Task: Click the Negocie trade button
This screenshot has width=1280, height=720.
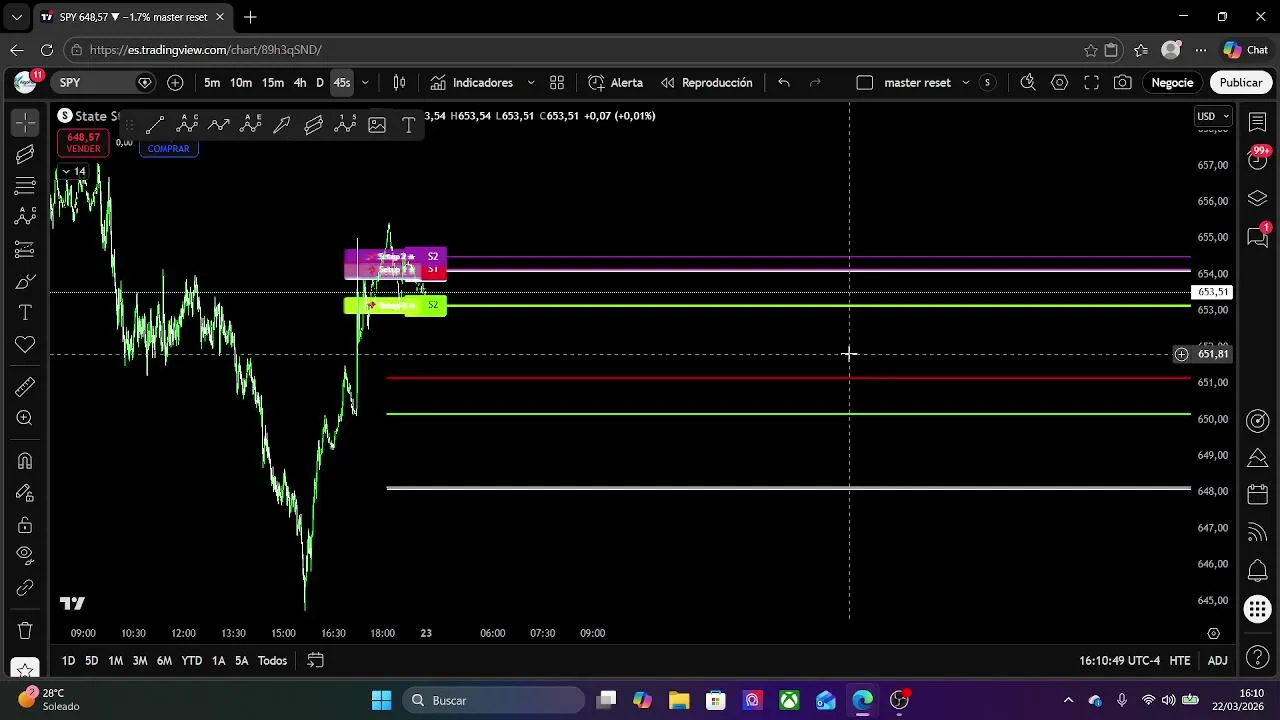Action: coord(1172,83)
